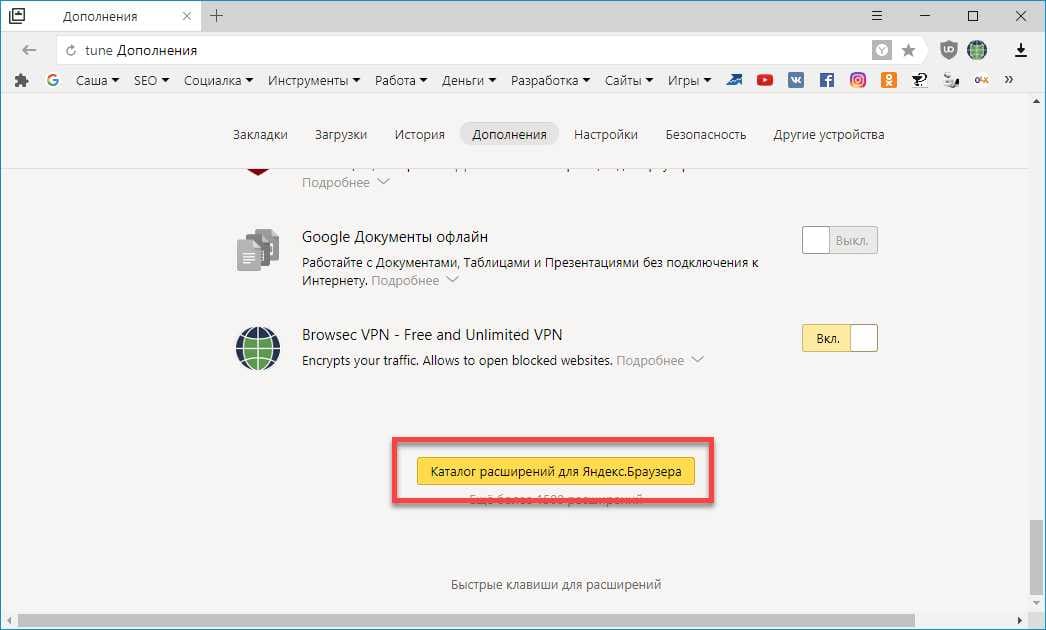This screenshot has height=630, width=1046.
Task: Disable the Browsec VPN toggle
Action: pos(839,338)
